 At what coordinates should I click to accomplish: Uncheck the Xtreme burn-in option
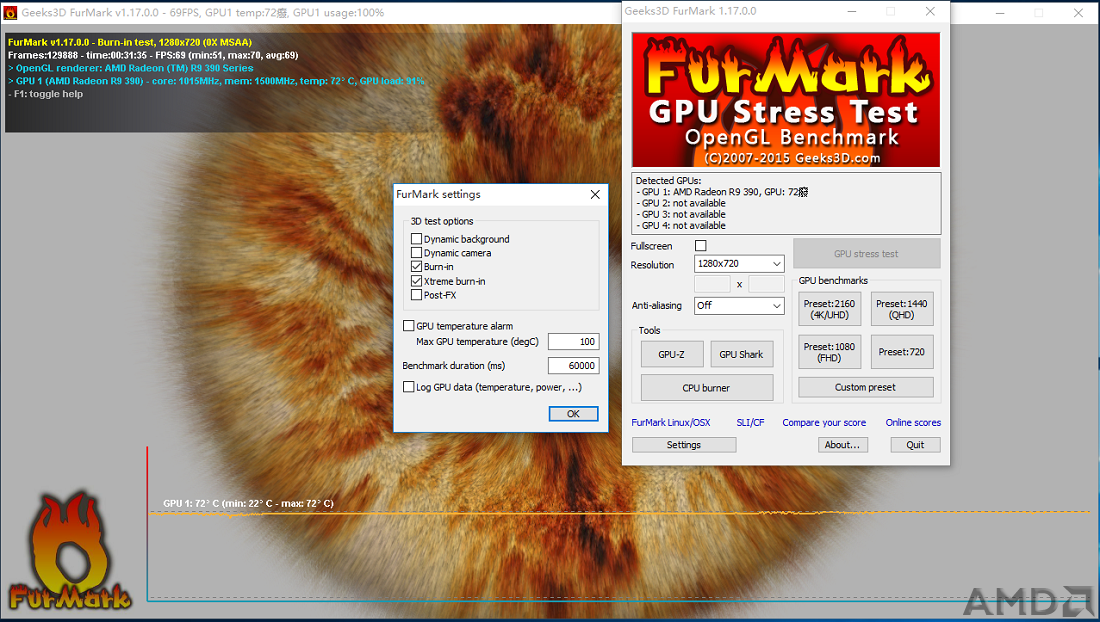(417, 281)
